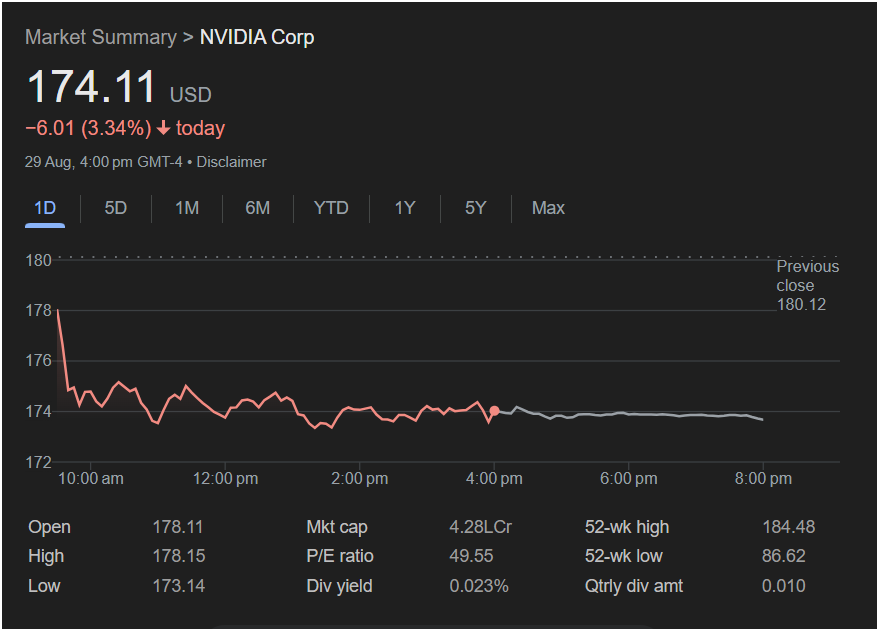The image size is (879, 631).
Task: Switch to the 5D chart tab
Action: click(x=116, y=208)
